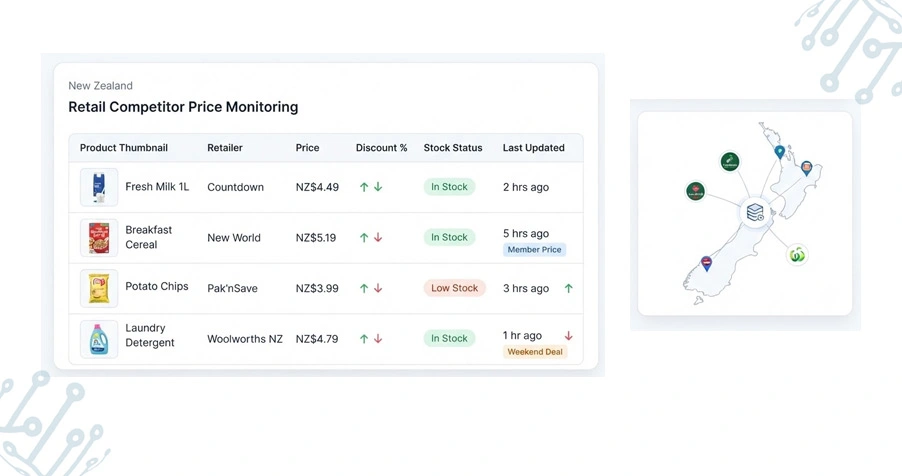Viewport: 902px width, 476px height.
Task: Click the In Stock badge for Laundry Detergent
Action: click(x=449, y=339)
